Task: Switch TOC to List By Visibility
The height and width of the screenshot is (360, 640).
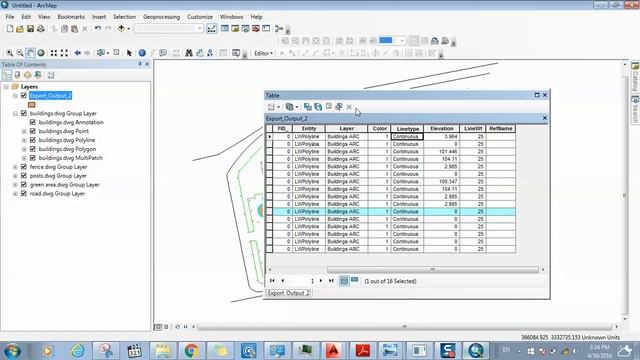Action: pyautogui.click(x=27, y=75)
